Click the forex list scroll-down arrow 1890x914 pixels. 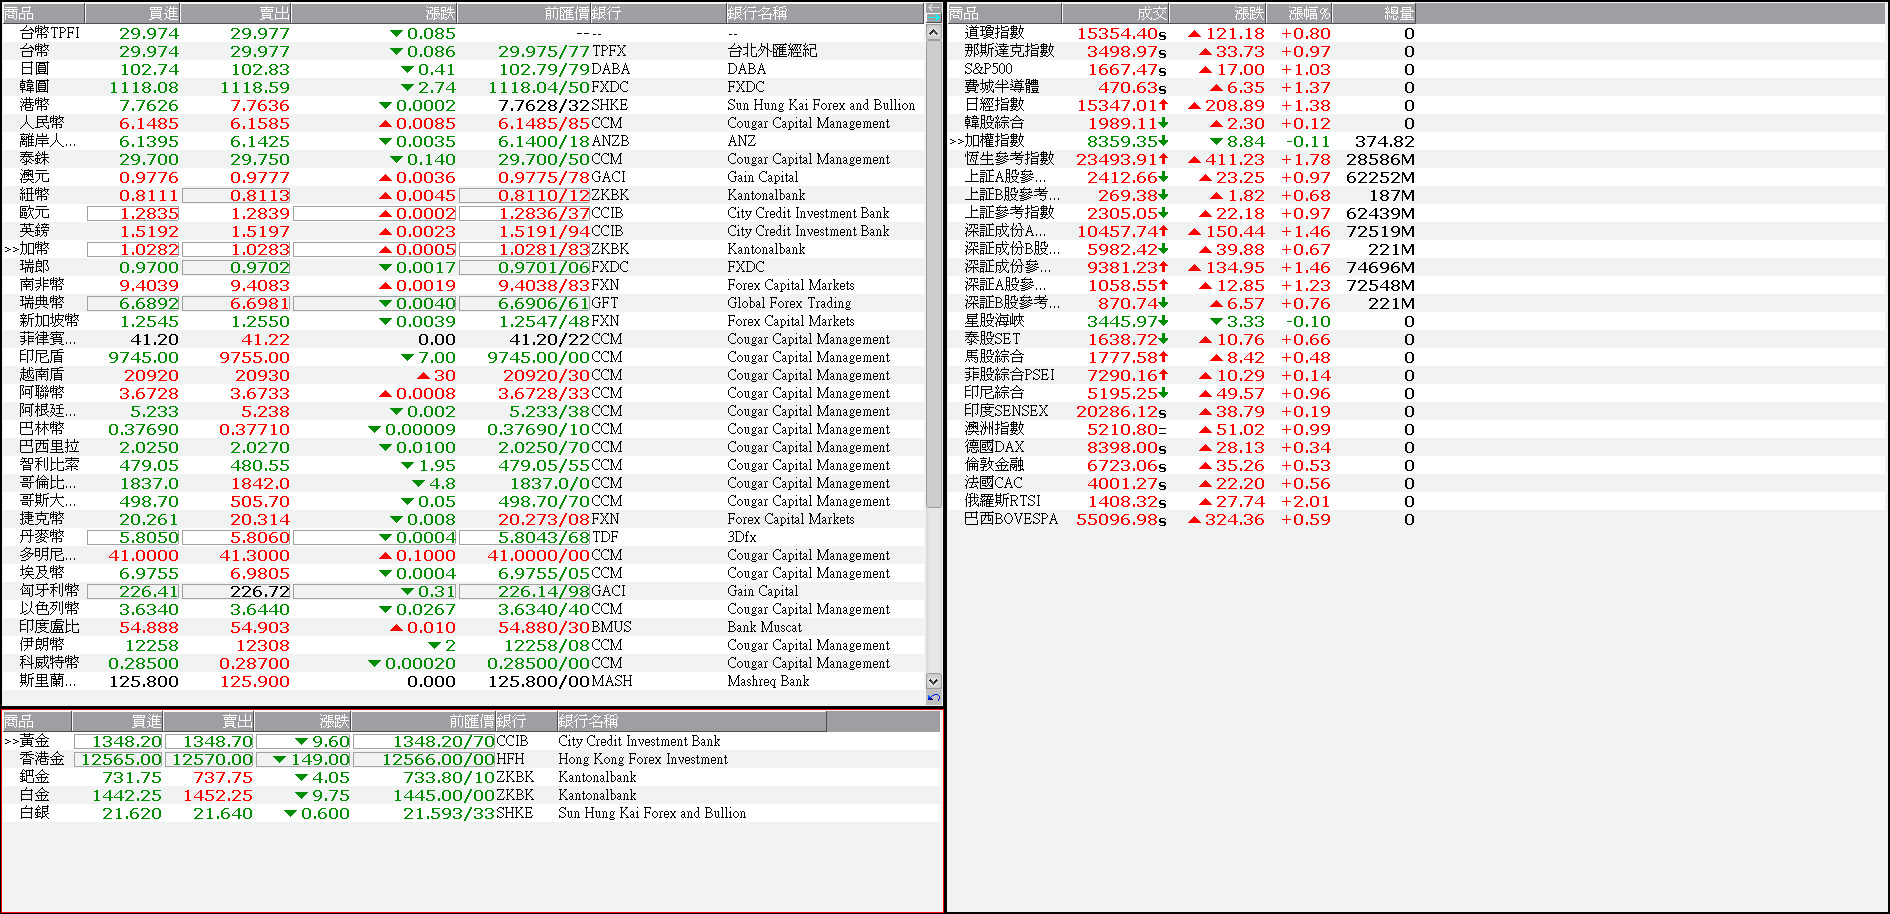[934, 680]
